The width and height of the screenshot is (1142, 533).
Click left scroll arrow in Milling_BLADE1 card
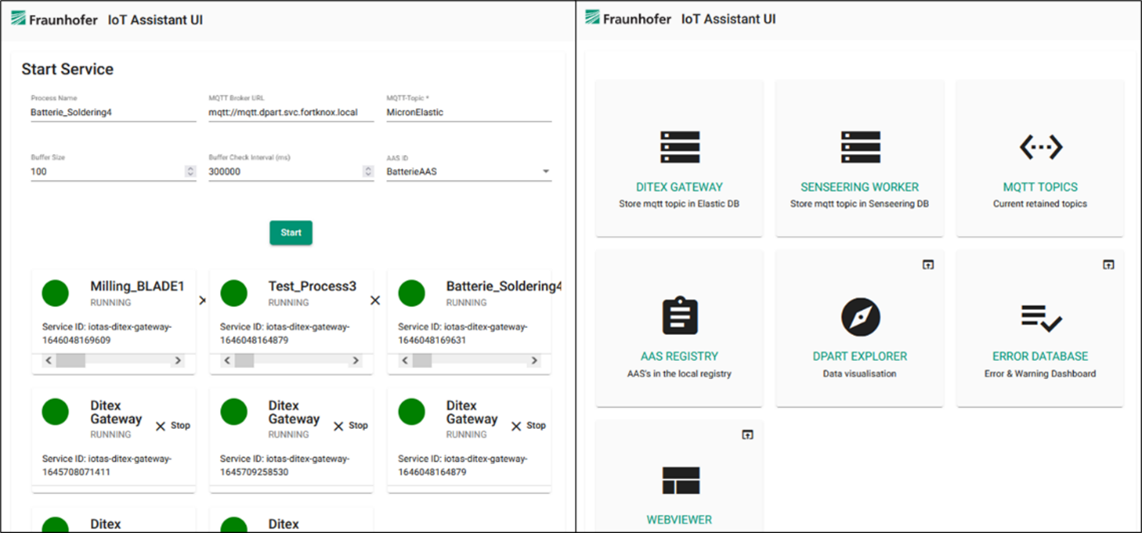click(x=49, y=360)
